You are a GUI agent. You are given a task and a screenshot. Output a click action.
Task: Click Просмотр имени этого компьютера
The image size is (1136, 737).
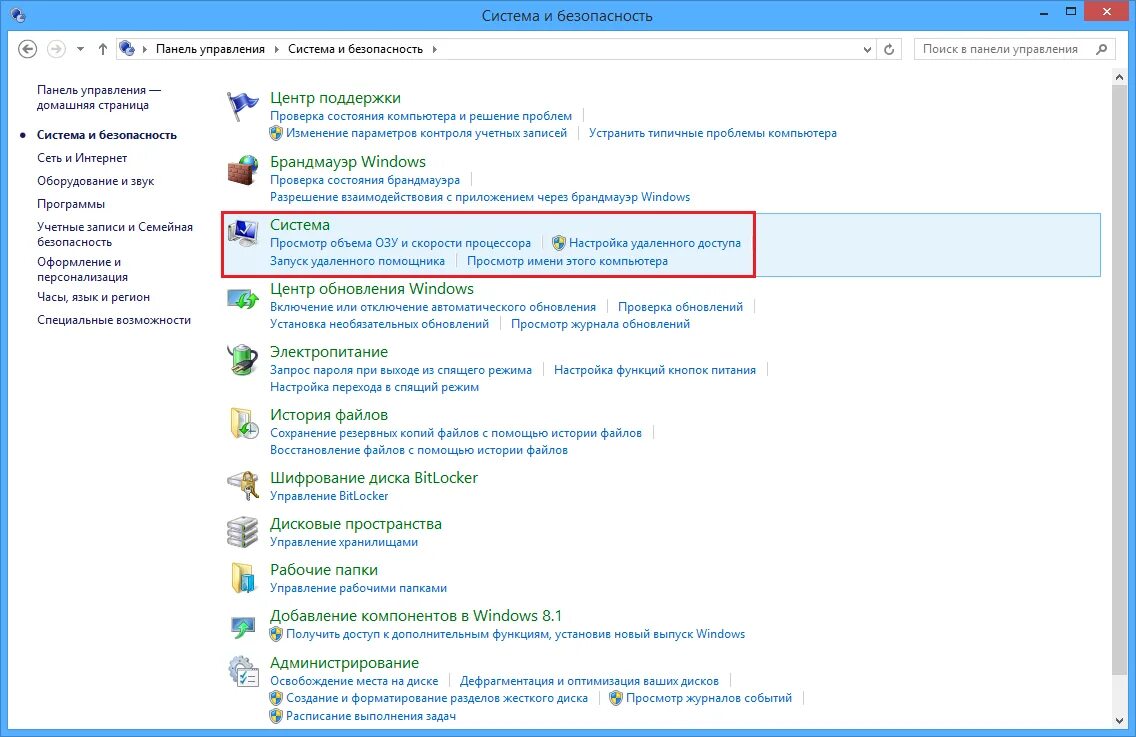(x=567, y=261)
